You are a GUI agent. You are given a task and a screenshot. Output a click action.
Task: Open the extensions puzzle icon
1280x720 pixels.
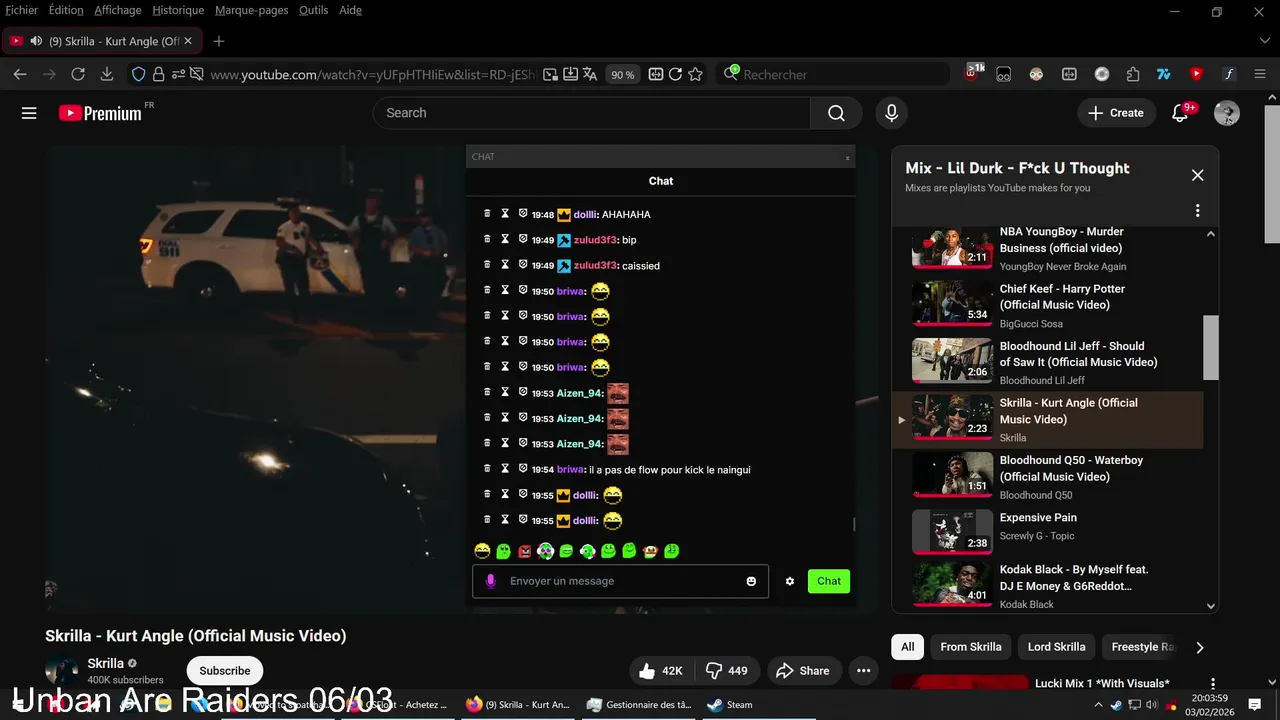click(1133, 74)
